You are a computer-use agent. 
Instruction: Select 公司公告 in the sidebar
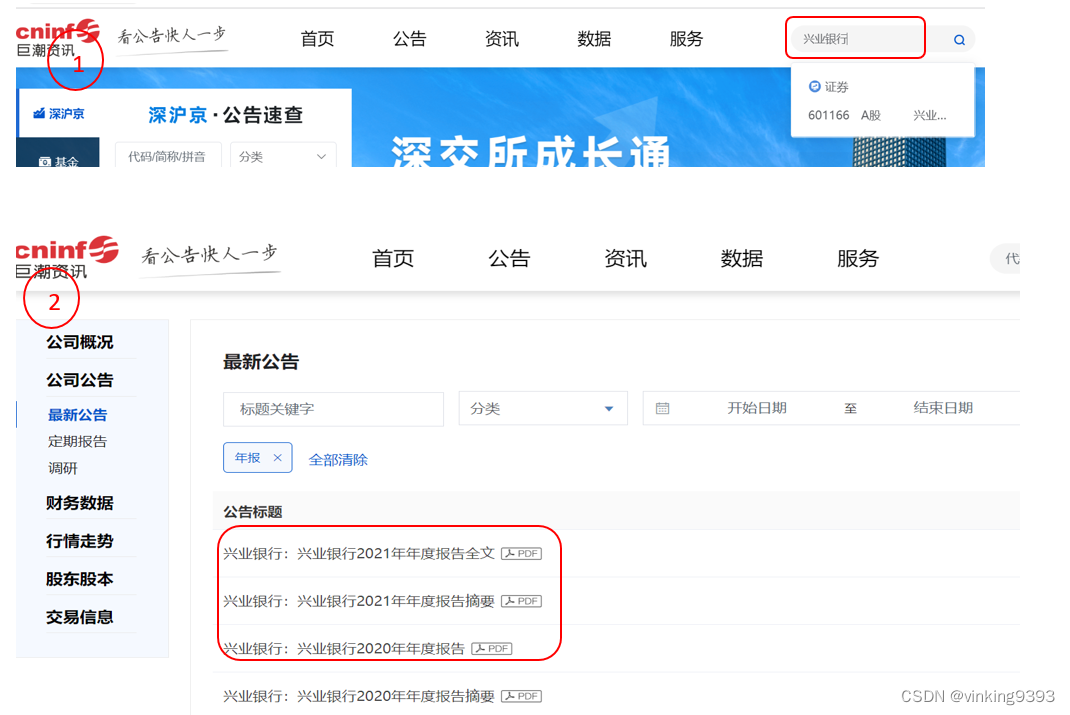coord(80,380)
